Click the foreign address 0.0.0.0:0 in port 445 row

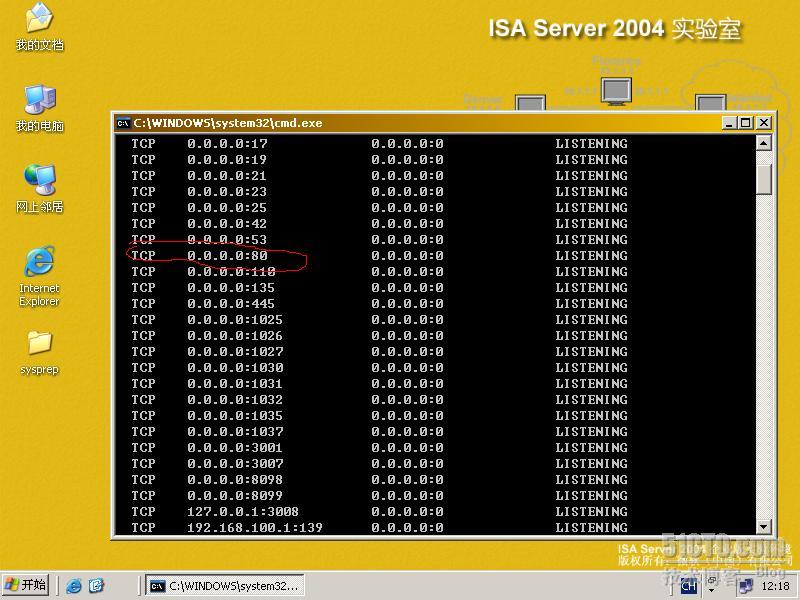click(408, 303)
